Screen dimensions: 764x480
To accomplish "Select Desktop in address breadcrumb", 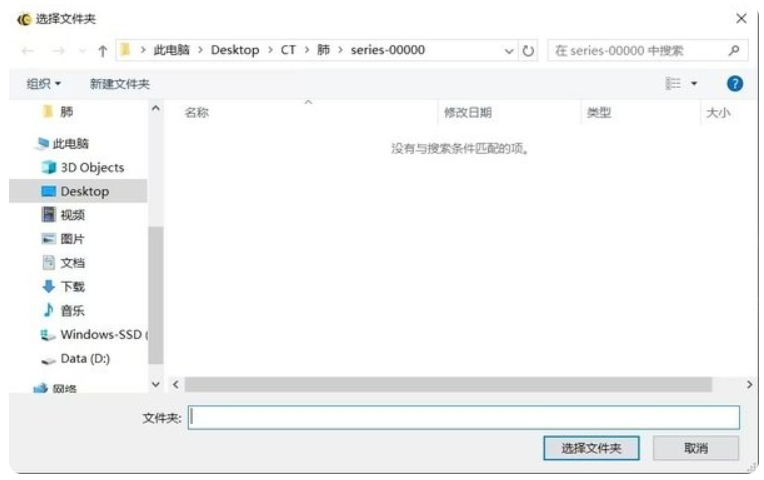I will pyautogui.click(x=235, y=50).
